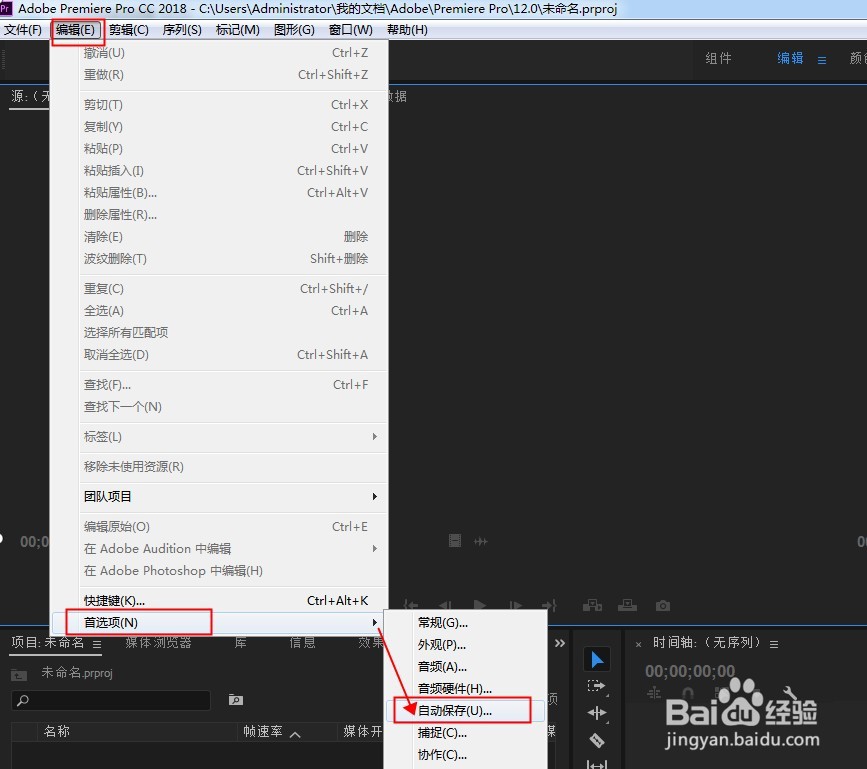This screenshot has height=769, width=867.
Task: Click the Export Frame camera icon
Action: [662, 605]
